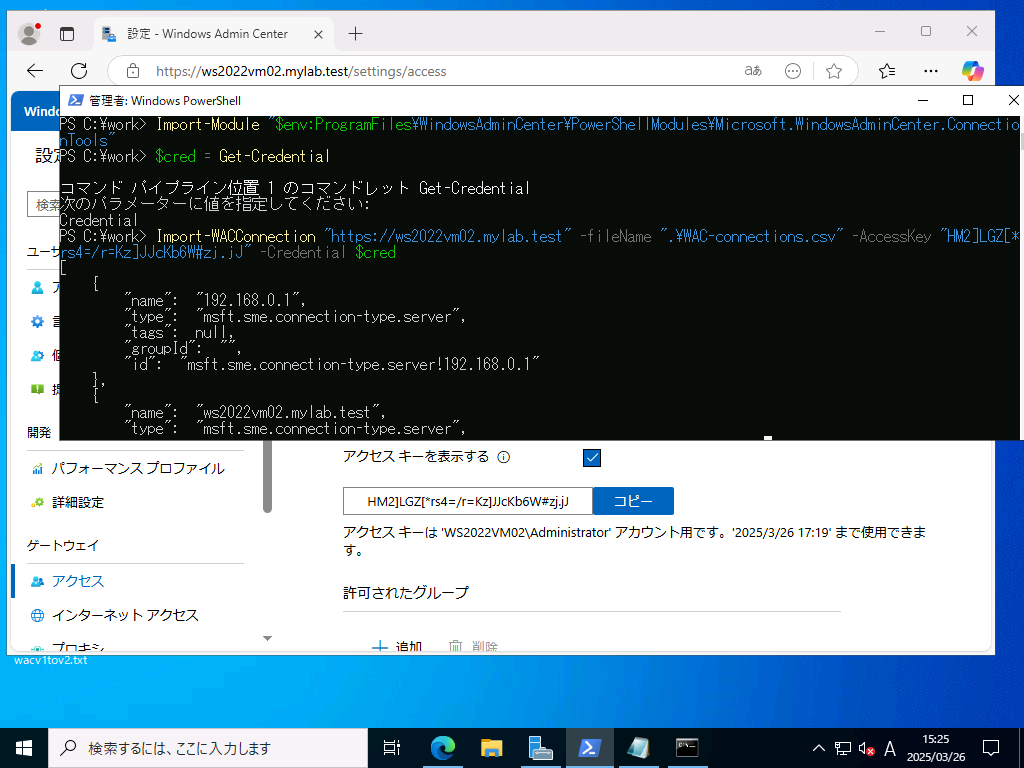Open Server Manager from taskbar
The height and width of the screenshot is (768, 1024).
pos(540,748)
